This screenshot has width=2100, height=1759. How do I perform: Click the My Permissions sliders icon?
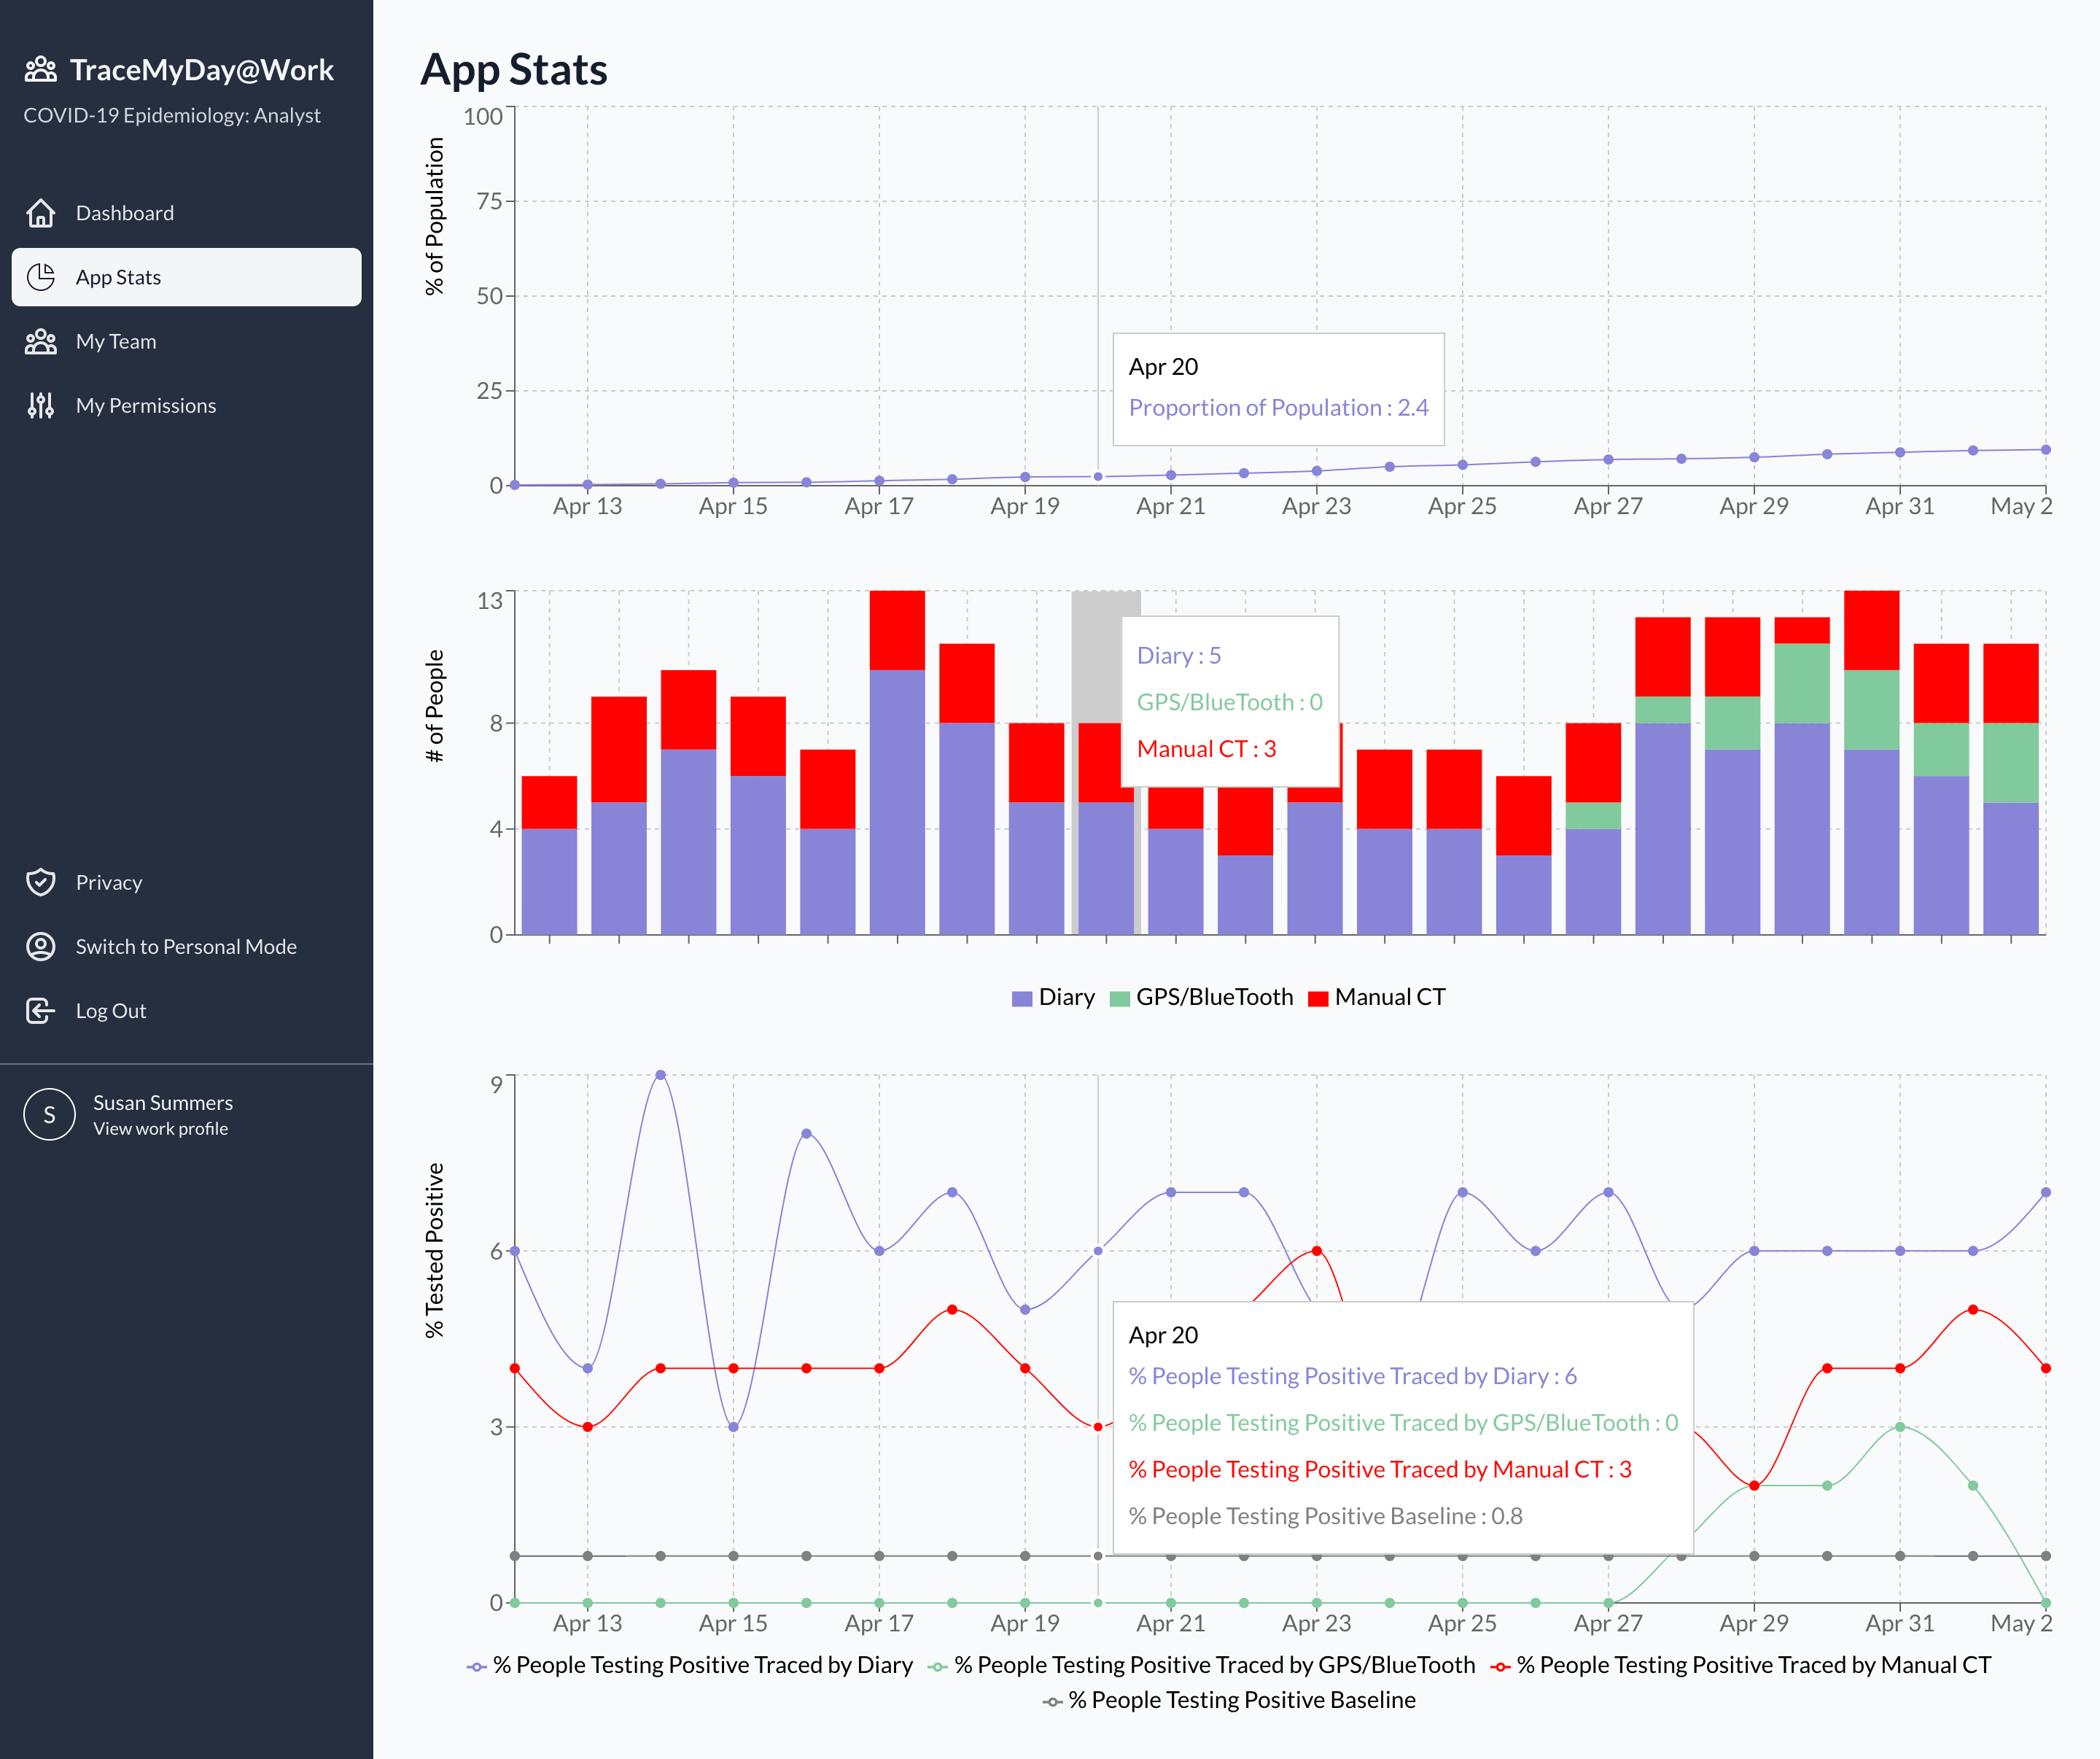(41, 405)
